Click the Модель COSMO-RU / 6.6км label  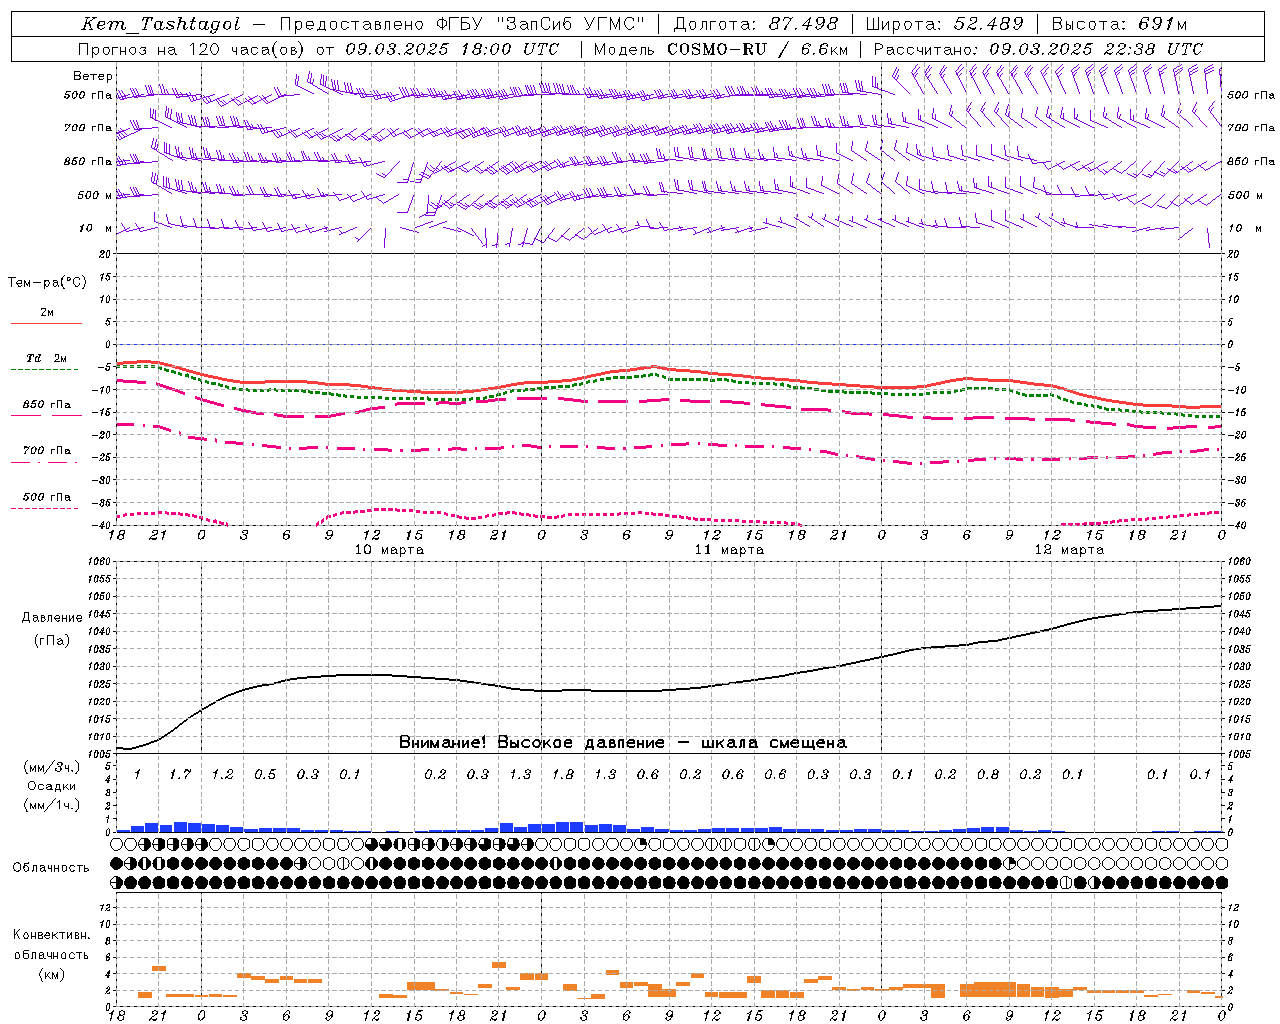click(721, 49)
